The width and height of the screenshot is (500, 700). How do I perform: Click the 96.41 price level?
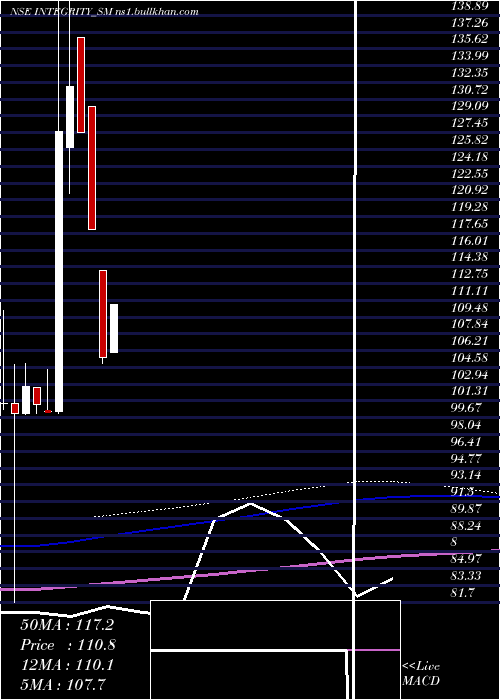(x=467, y=442)
